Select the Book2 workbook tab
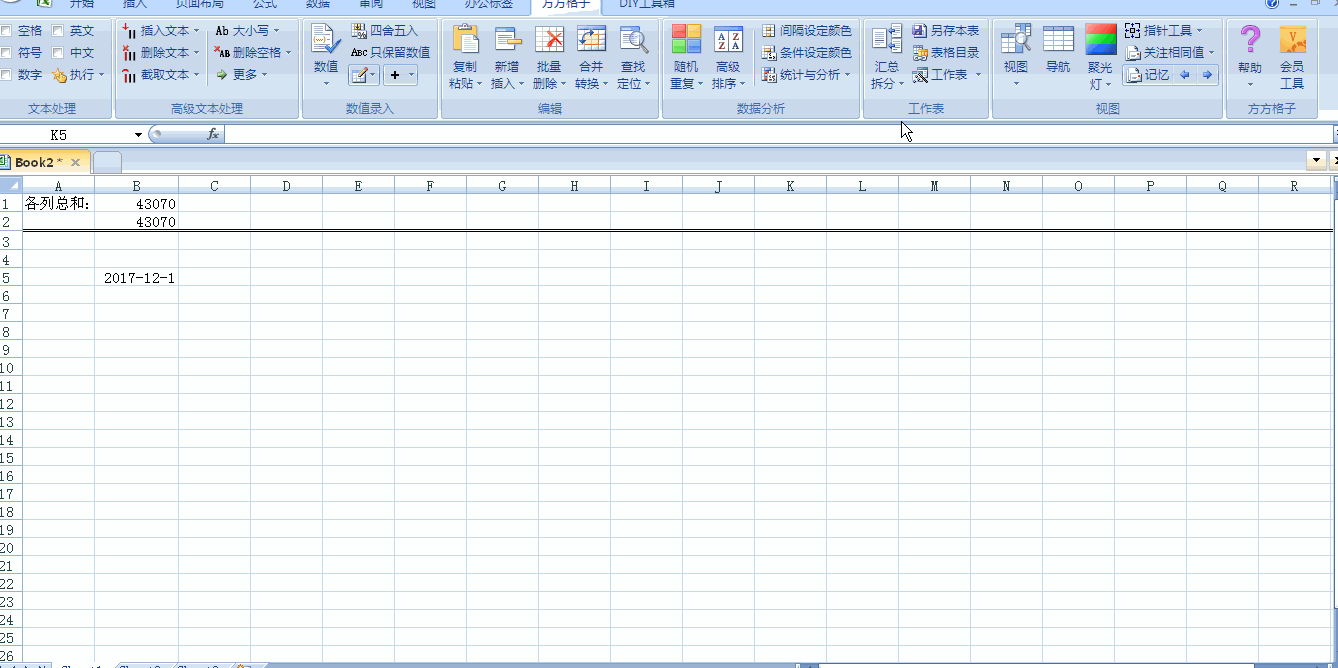Screen dimensions: 1338x668 [x=38, y=162]
